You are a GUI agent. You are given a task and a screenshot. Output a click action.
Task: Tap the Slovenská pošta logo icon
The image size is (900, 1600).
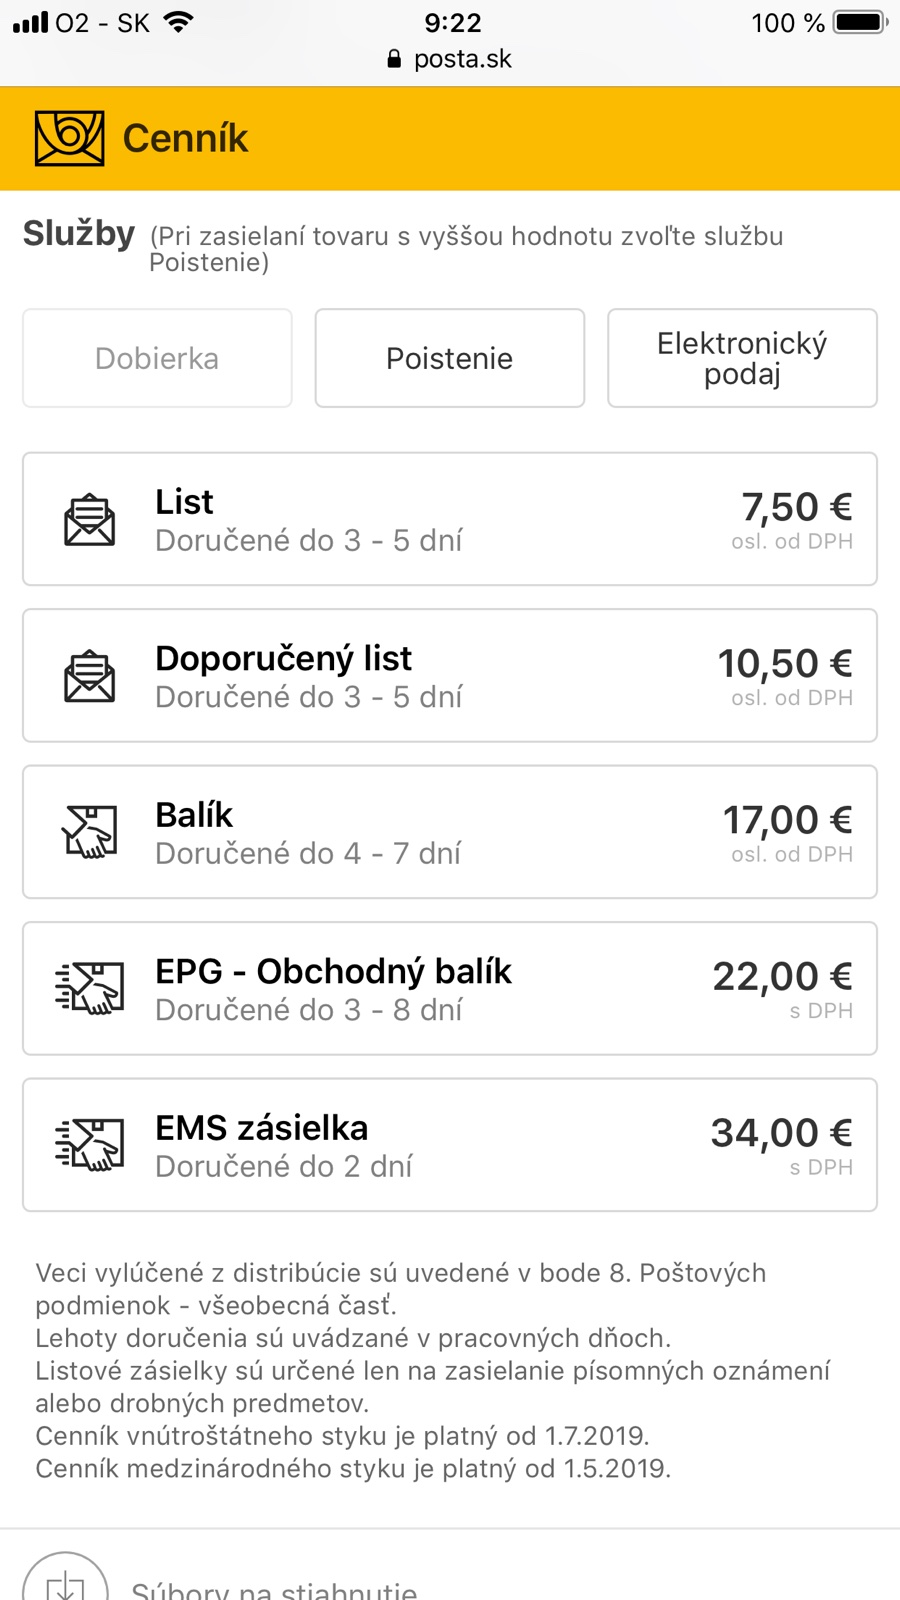point(69,138)
